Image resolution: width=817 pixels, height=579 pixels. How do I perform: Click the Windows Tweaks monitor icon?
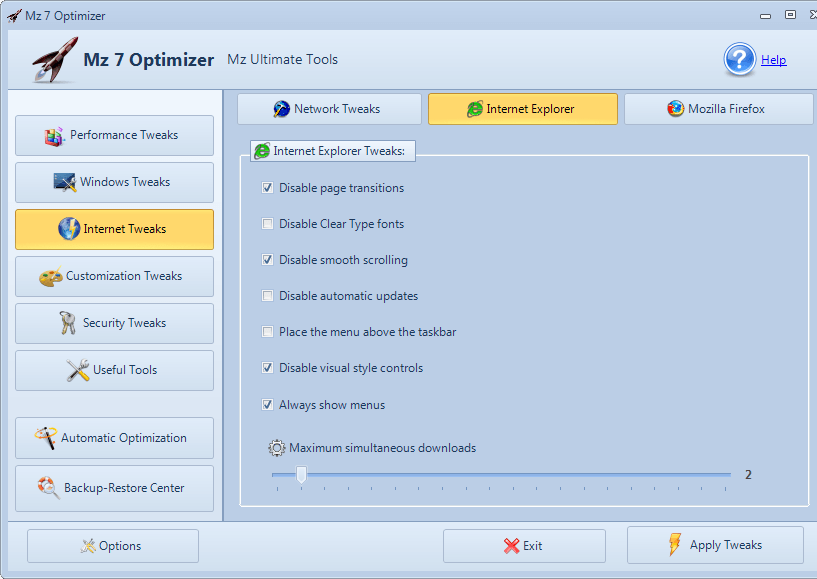pos(65,182)
